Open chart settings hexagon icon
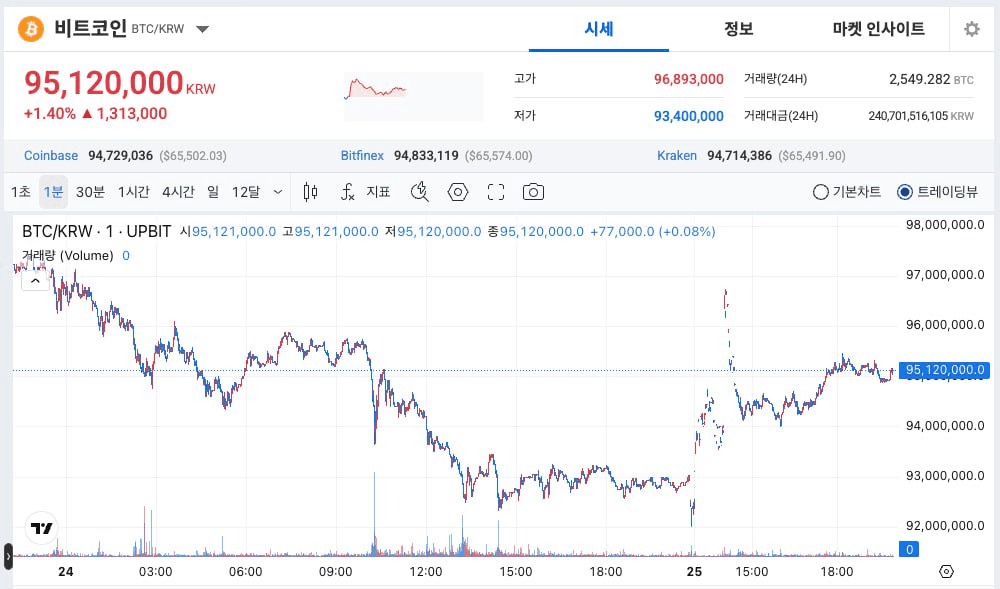The height and width of the screenshot is (589, 1000). [458, 192]
